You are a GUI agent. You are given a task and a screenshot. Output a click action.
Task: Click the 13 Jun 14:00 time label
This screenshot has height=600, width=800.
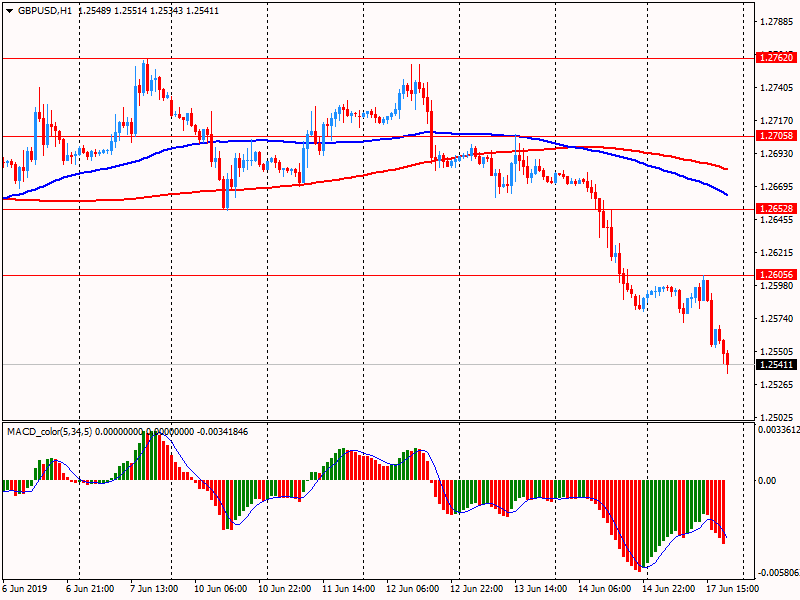pyautogui.click(x=539, y=589)
